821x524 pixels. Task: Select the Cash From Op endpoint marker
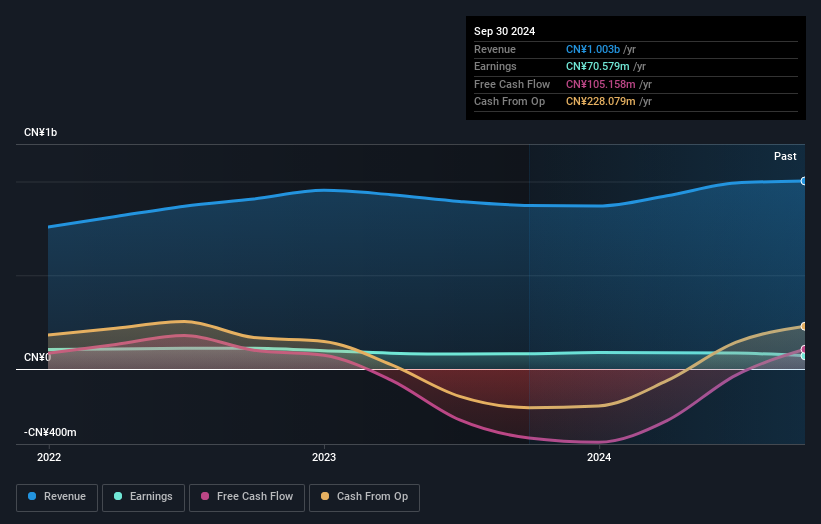(x=804, y=326)
